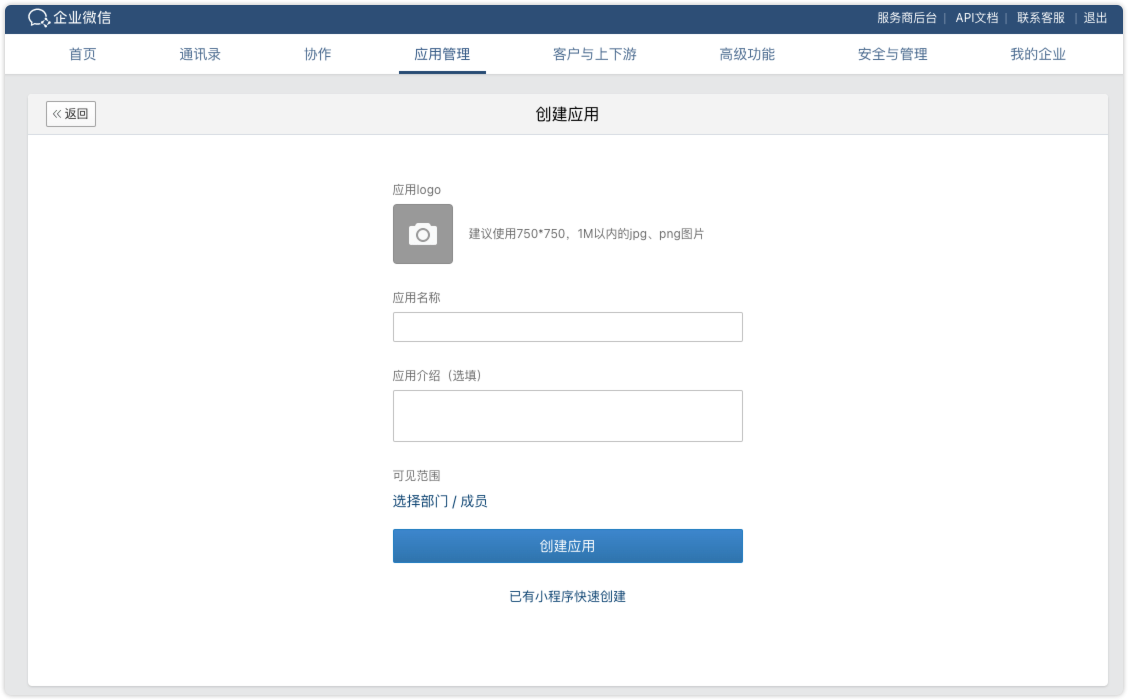
Task: Switch to the 通讯录 tab
Action: (x=200, y=54)
